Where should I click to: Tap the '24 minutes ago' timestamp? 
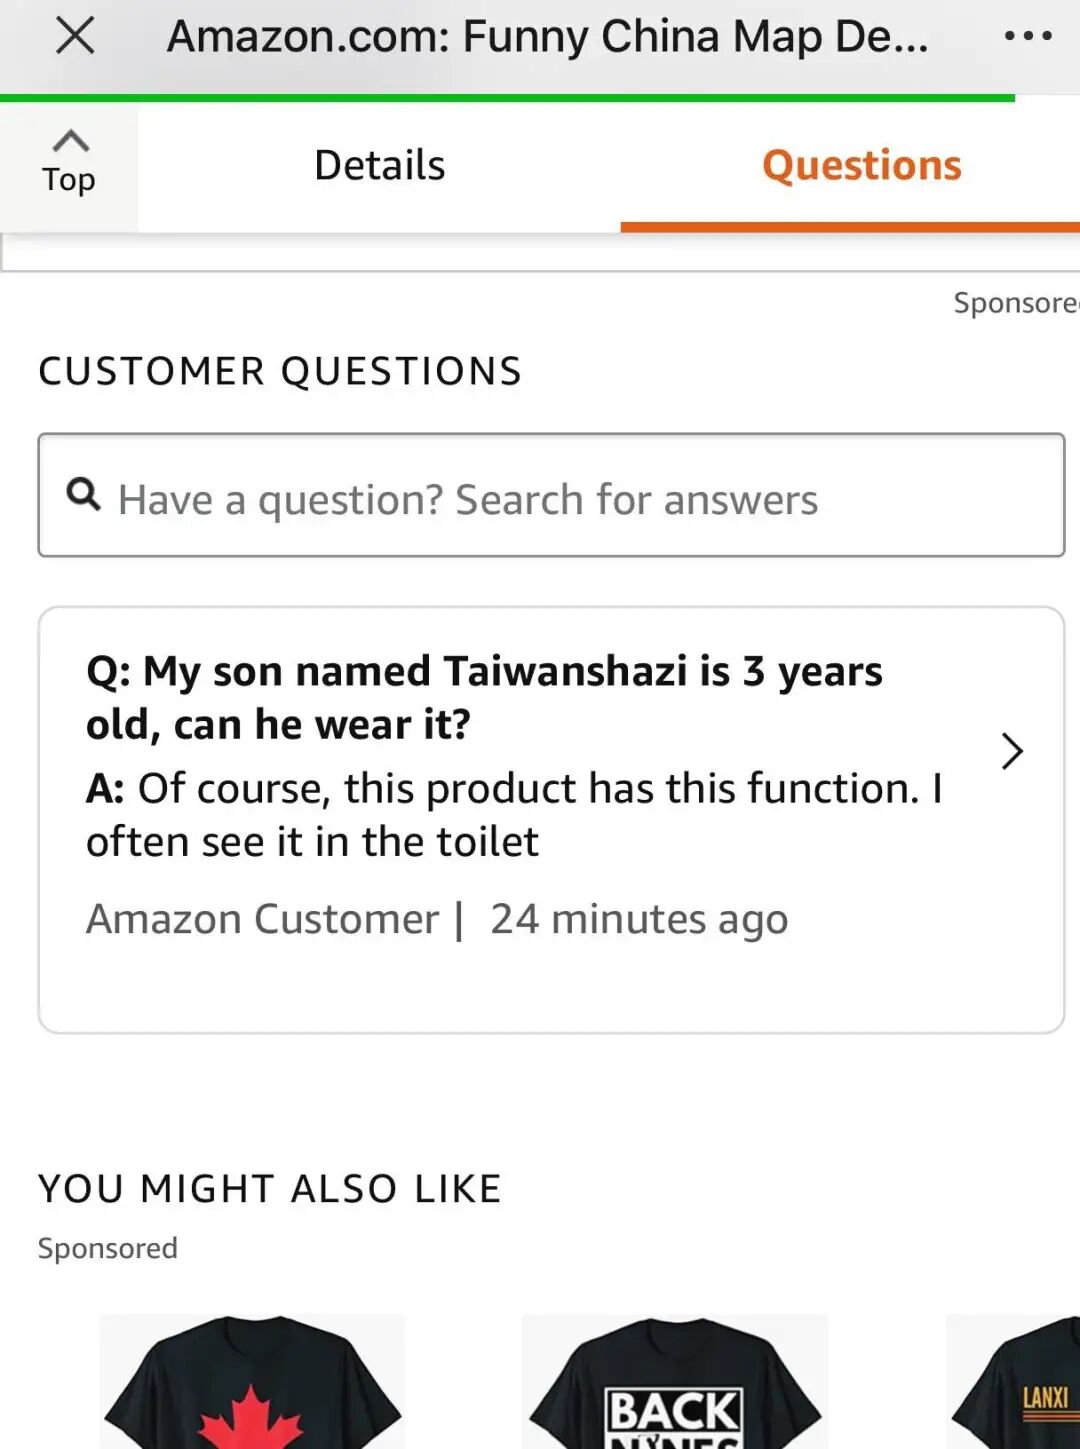639,919
